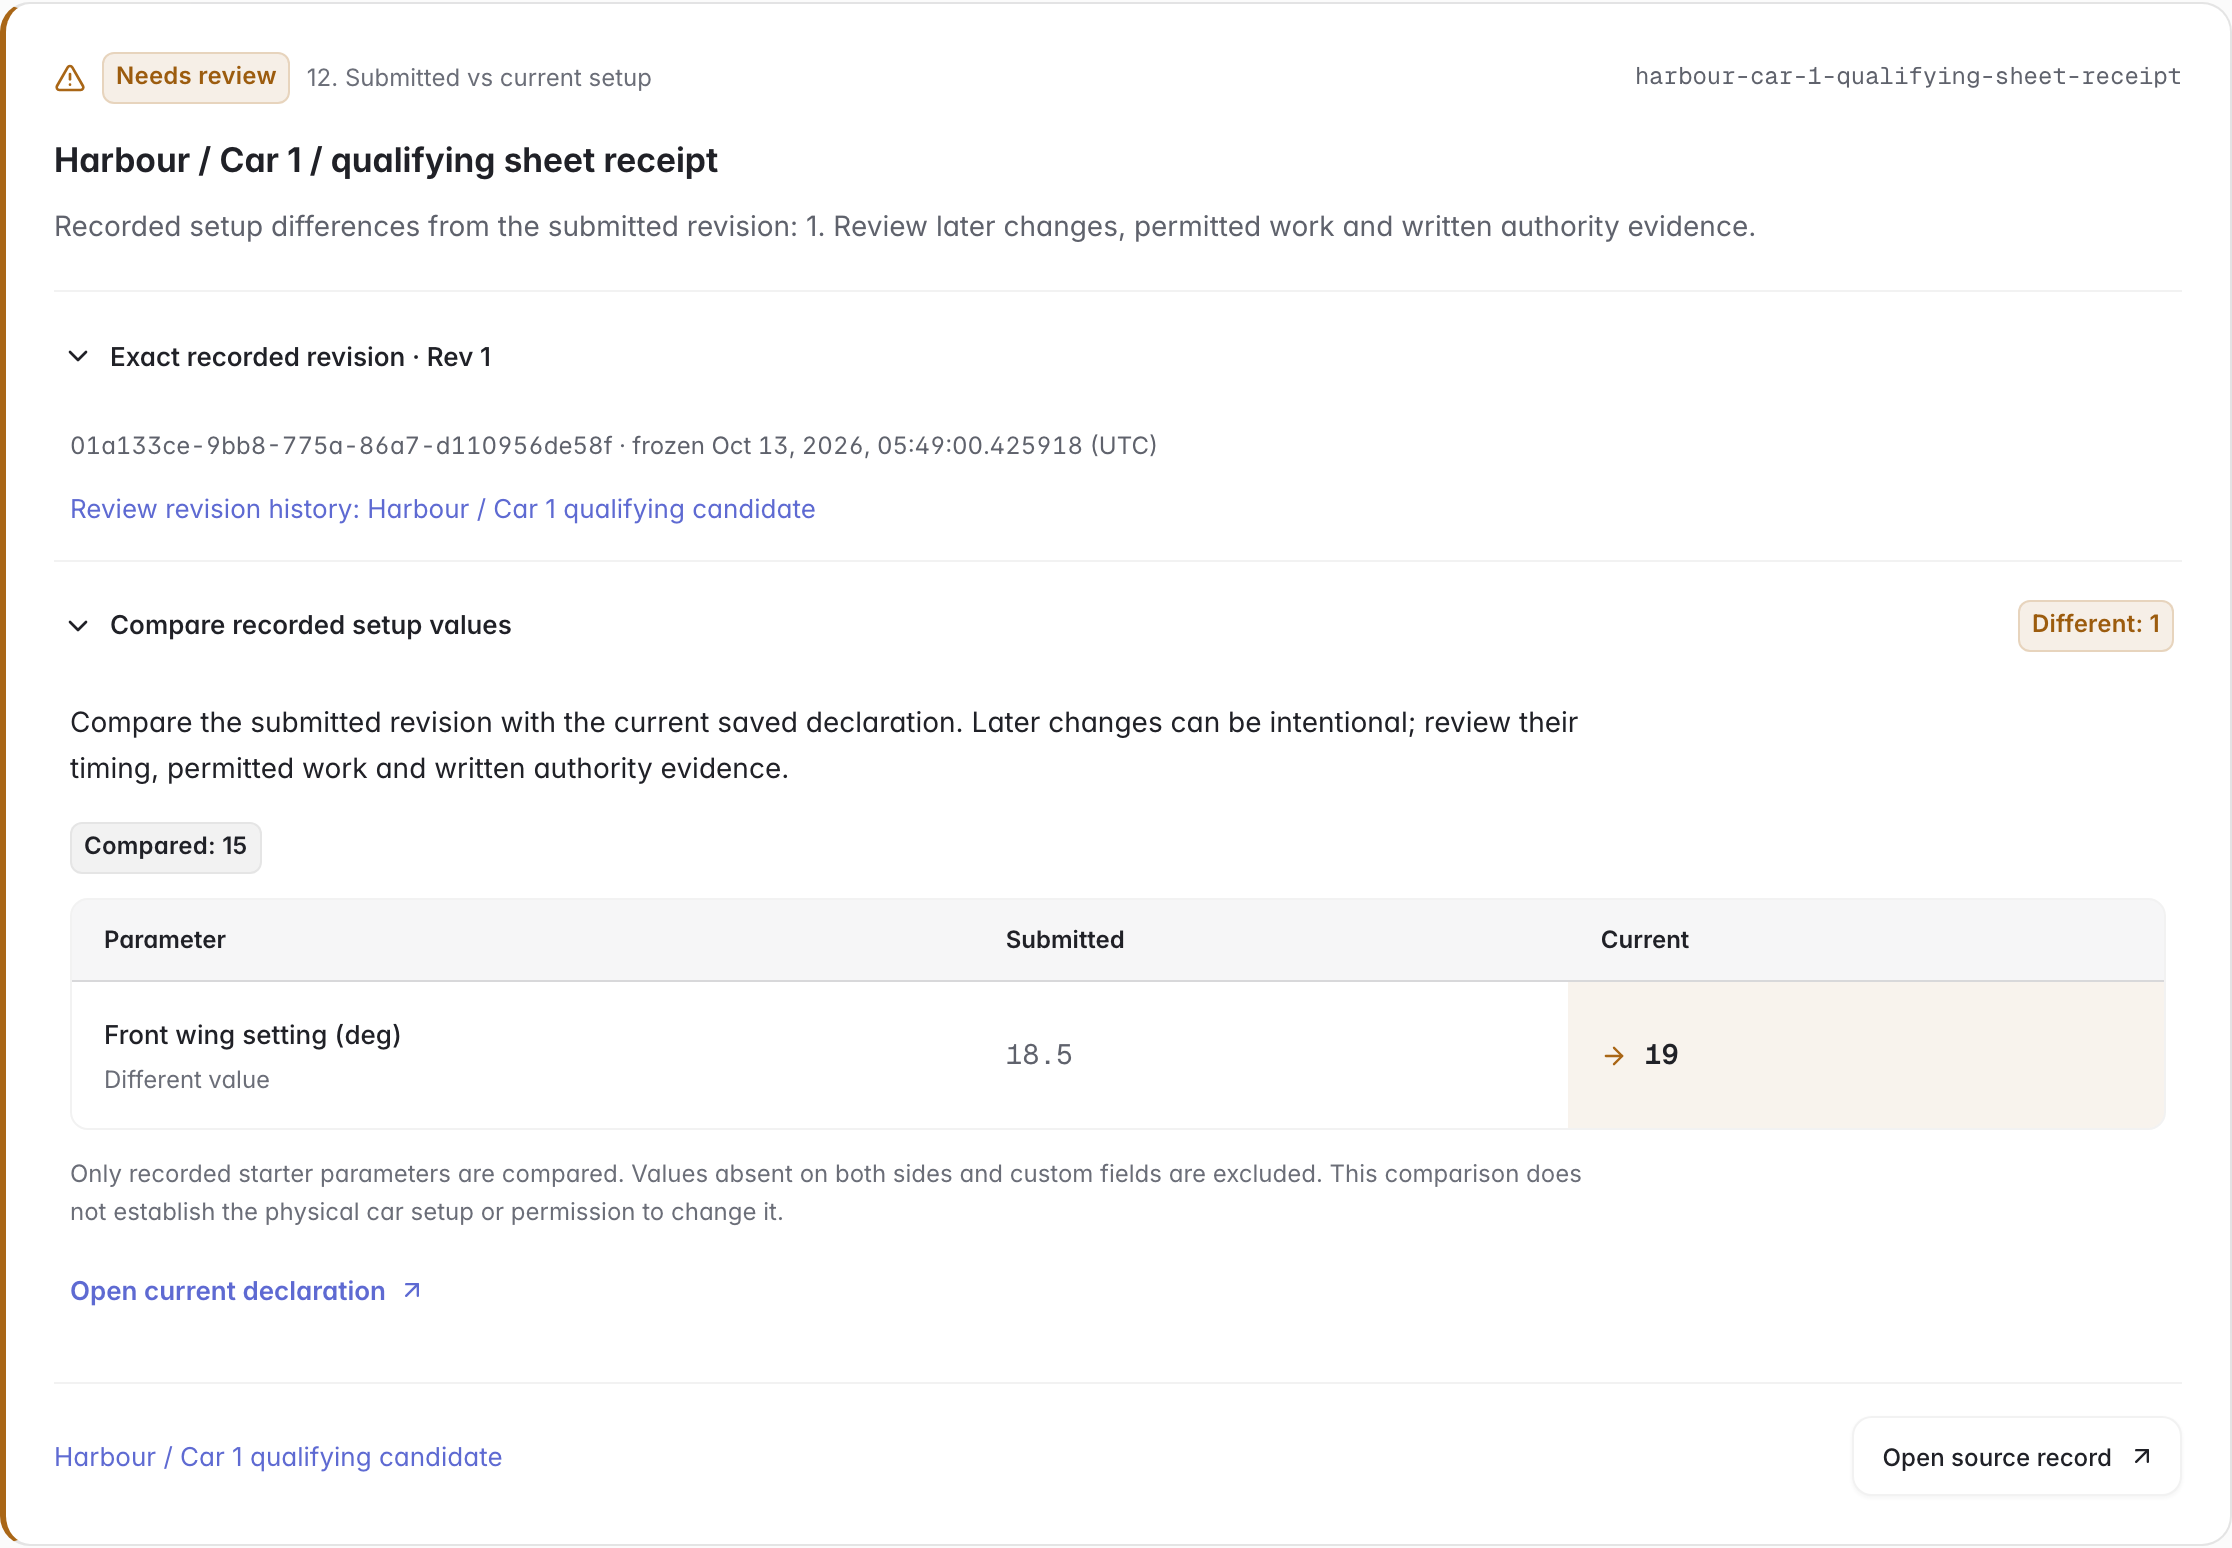Image resolution: width=2232 pixels, height=1548 pixels.
Task: Select the submitted value 18.5
Action: click(1039, 1055)
